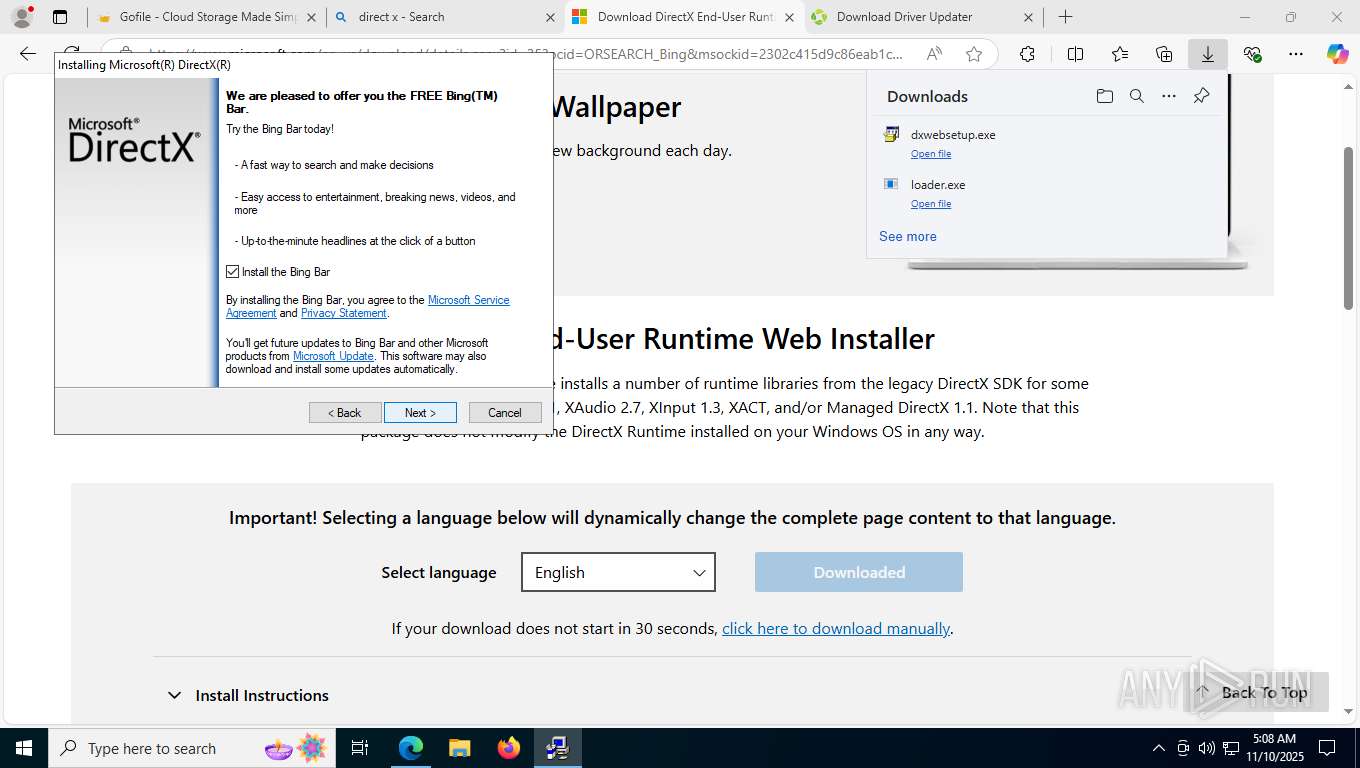
Task: Click Back To Top button
Action: tap(1254, 692)
